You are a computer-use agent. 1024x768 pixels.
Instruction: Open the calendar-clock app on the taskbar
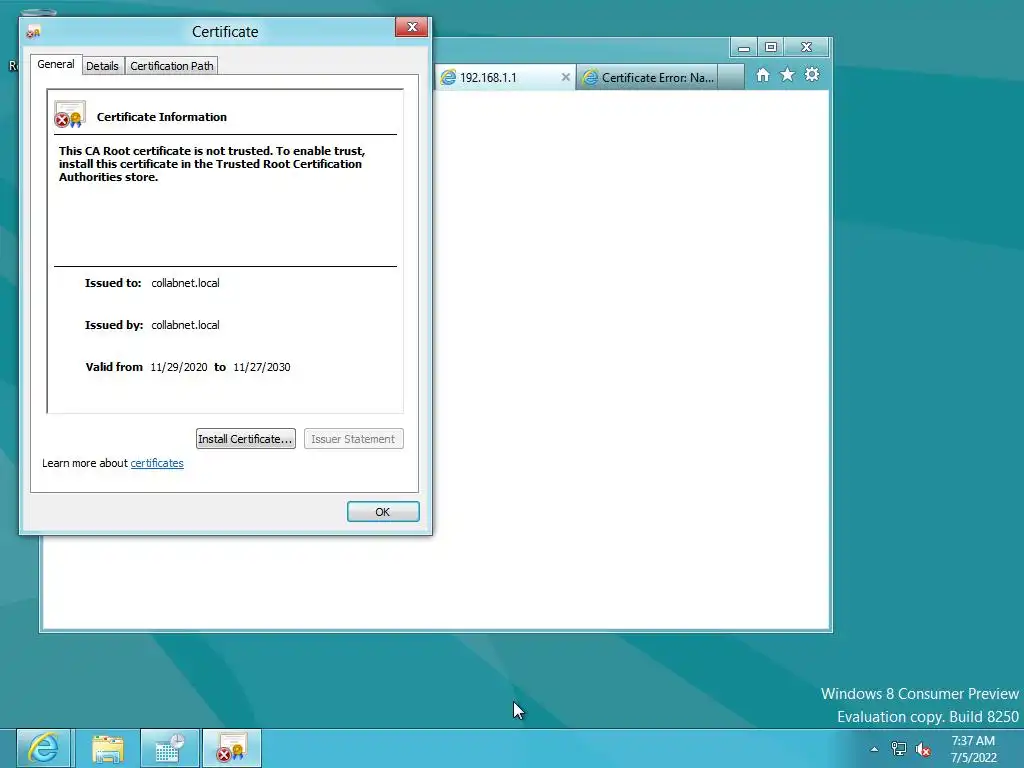170,748
